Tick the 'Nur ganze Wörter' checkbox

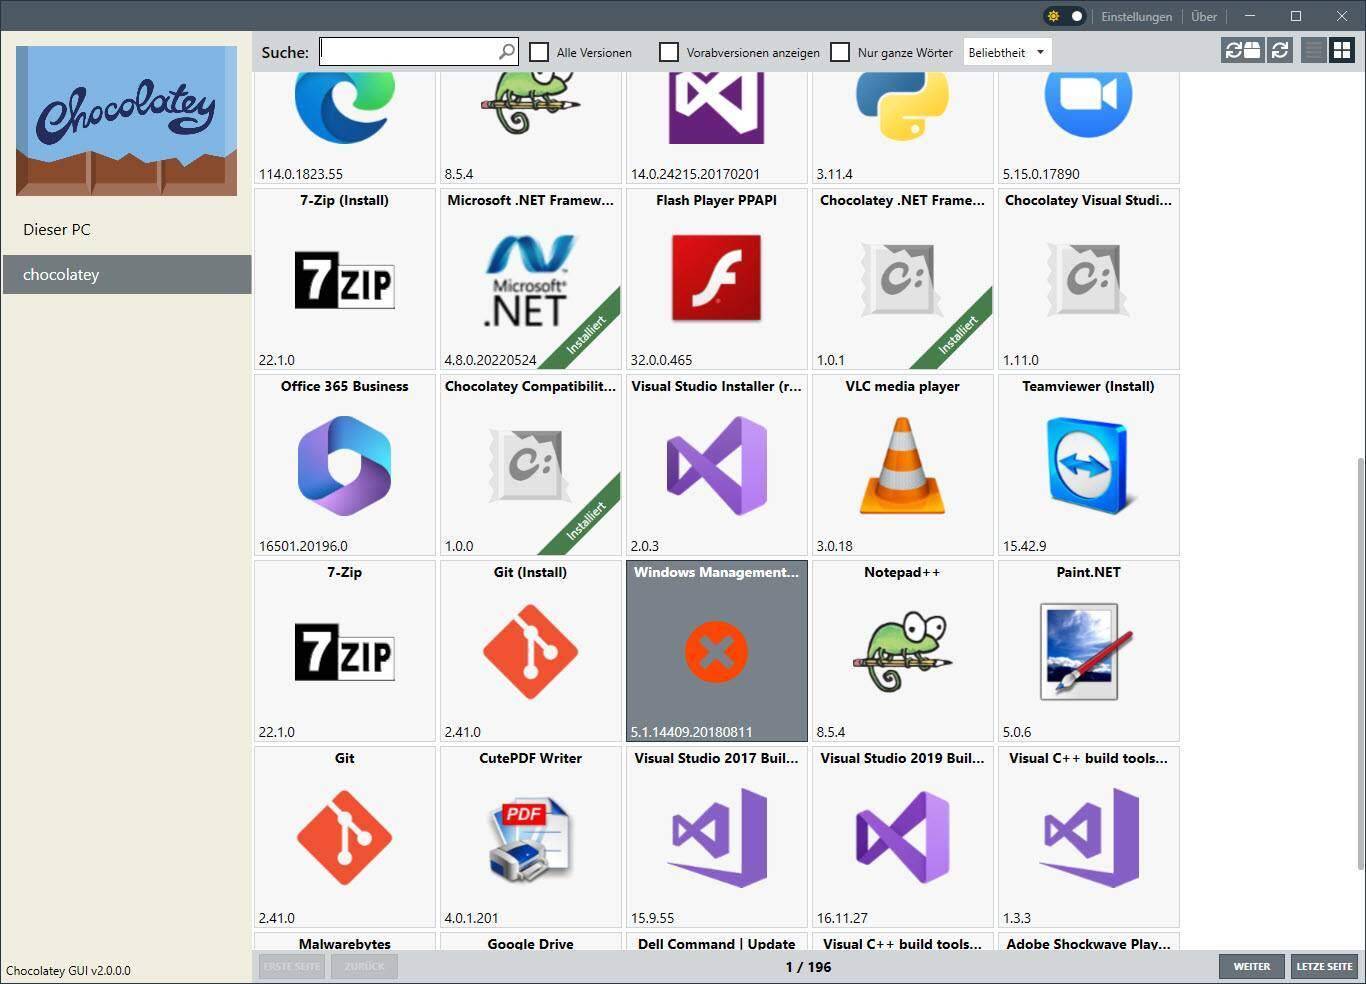(840, 52)
